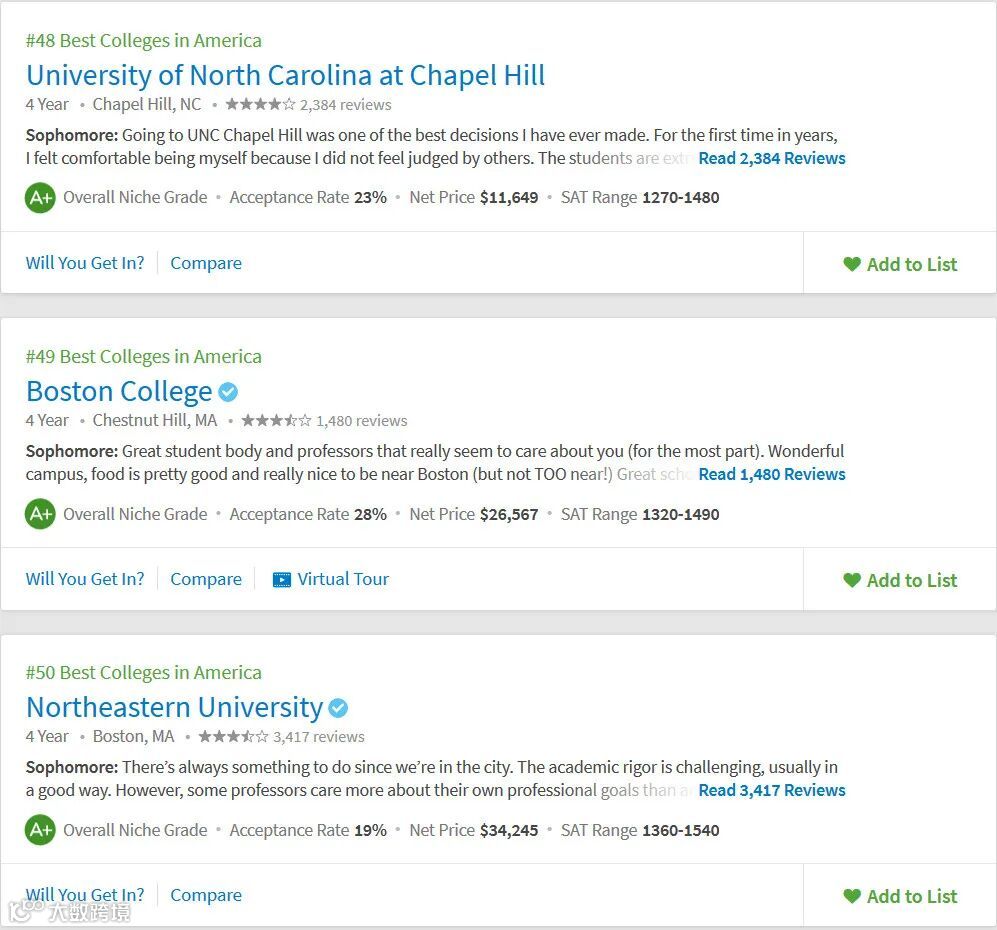Expand Read 1,480 Reviews for Boston College
This screenshot has width=997, height=930.
(771, 474)
